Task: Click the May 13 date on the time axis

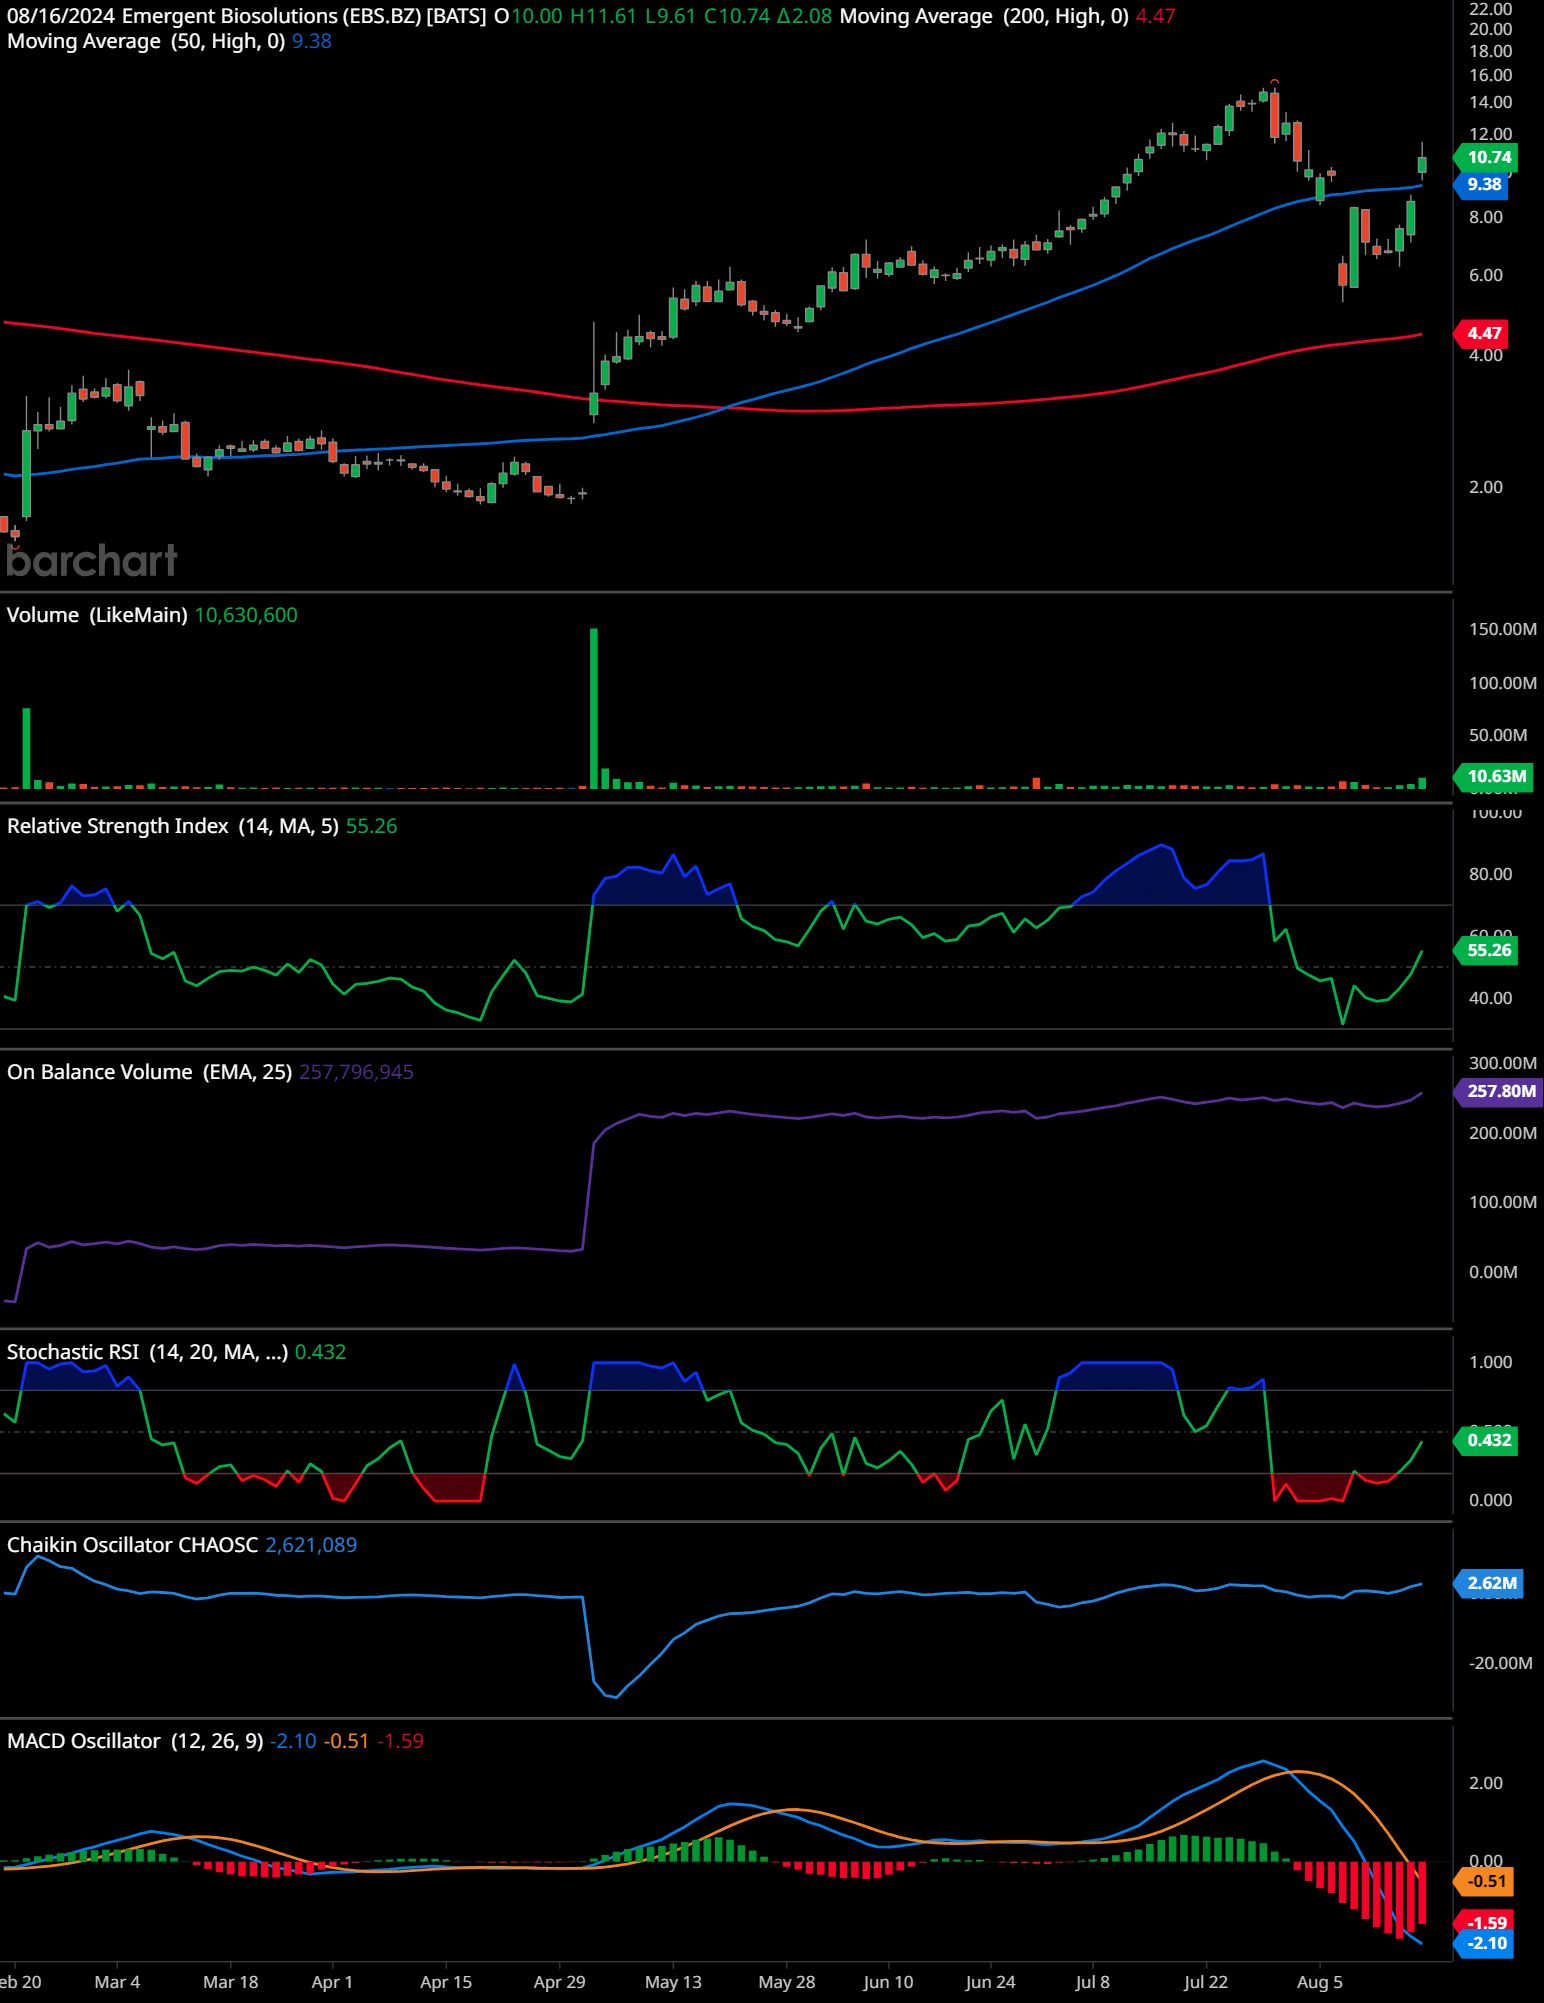Action: (x=673, y=1982)
